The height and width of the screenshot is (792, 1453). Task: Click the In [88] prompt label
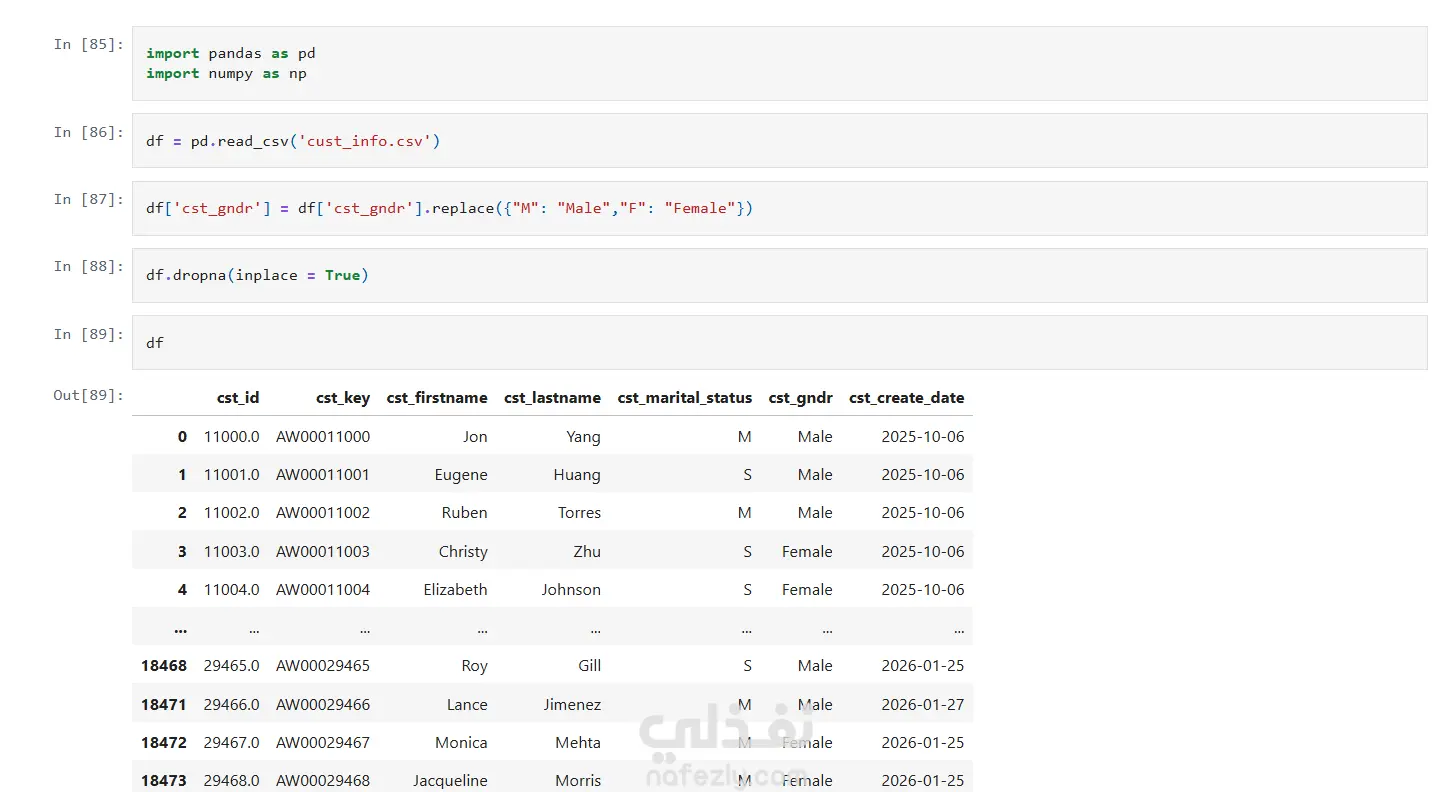point(88,266)
